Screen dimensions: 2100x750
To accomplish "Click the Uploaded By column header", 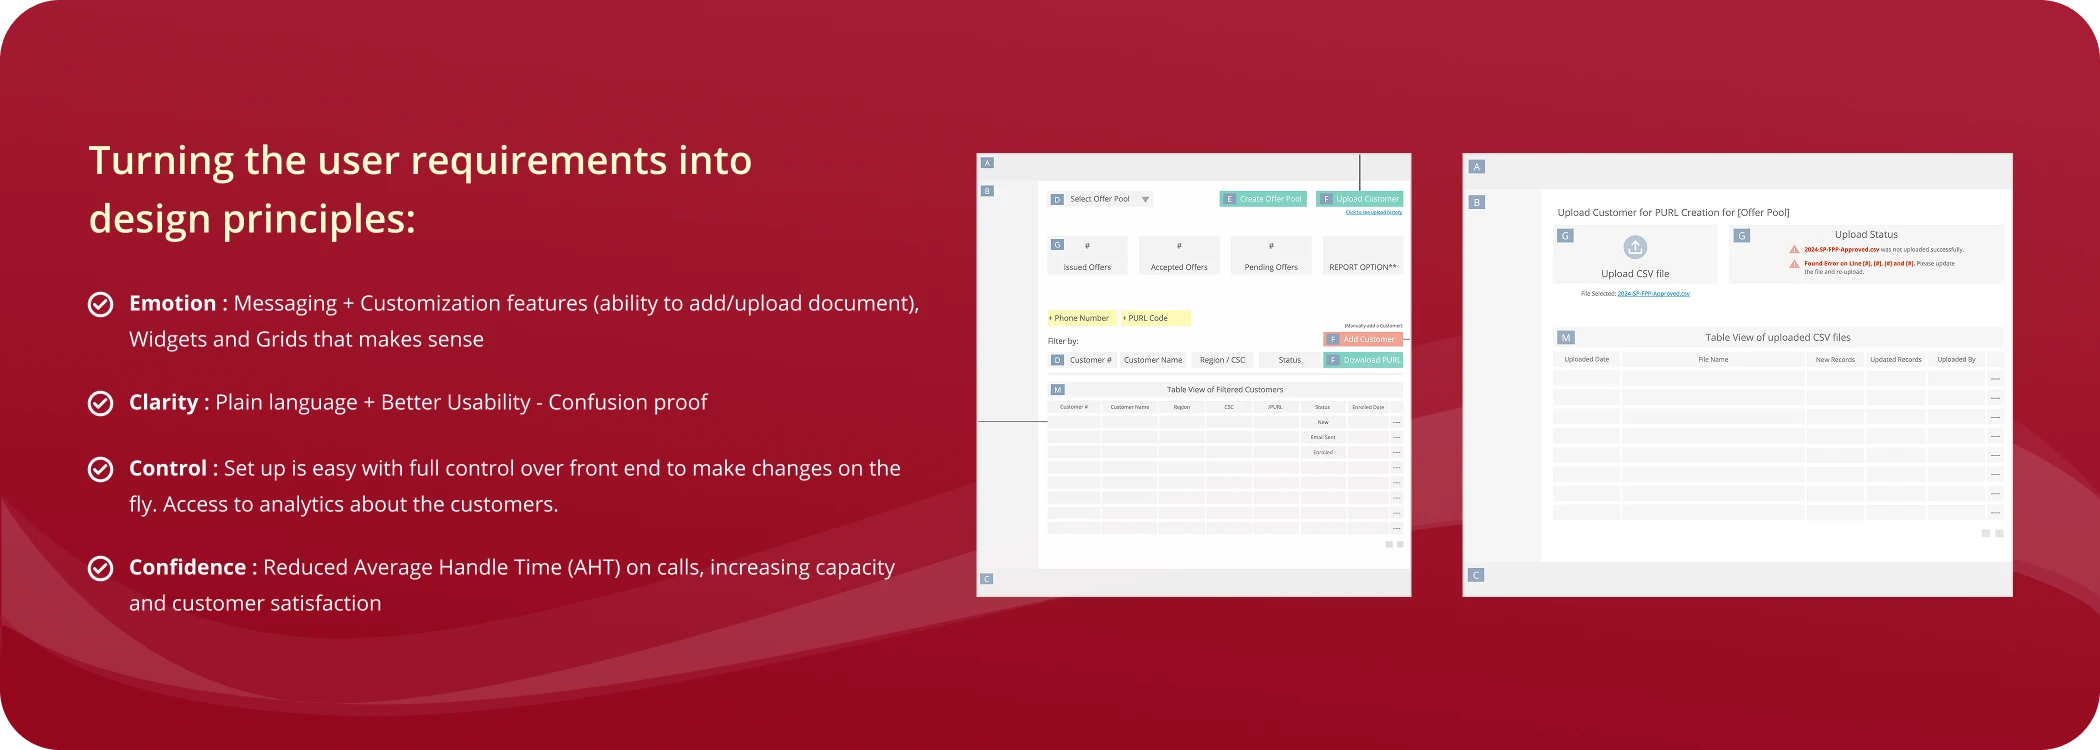I will [x=1956, y=359].
